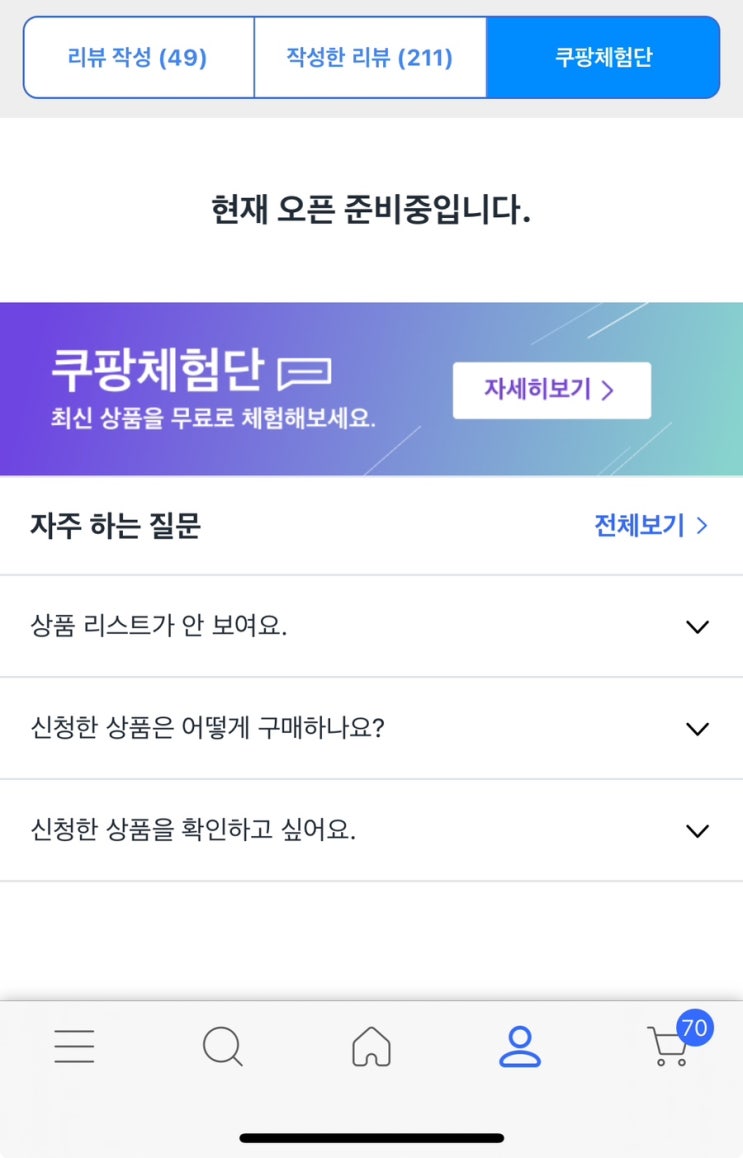Viewport: 743px width, 1158px height.
Task: Expand chevron for 신청한 상품을 확인하고 싶어요
Action: [697, 831]
